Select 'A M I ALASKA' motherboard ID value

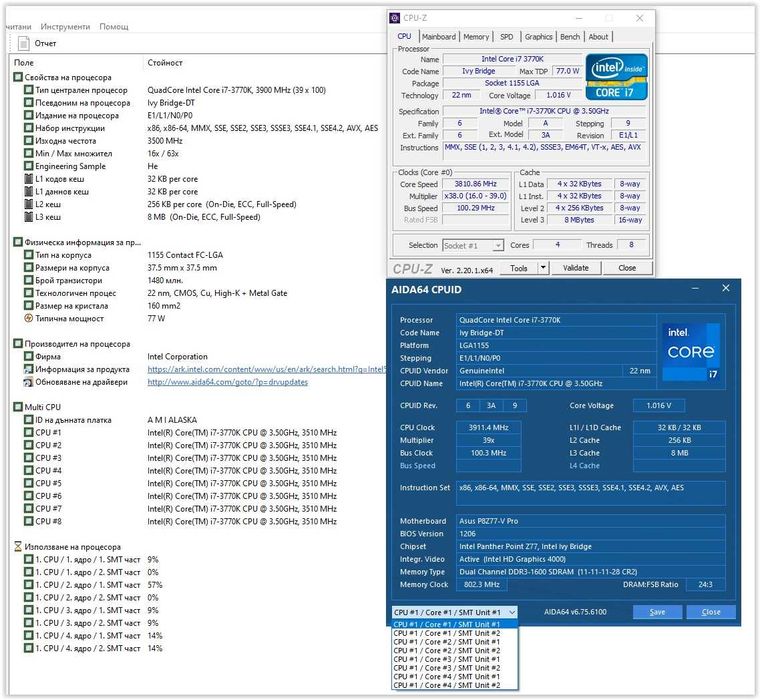coord(172,420)
